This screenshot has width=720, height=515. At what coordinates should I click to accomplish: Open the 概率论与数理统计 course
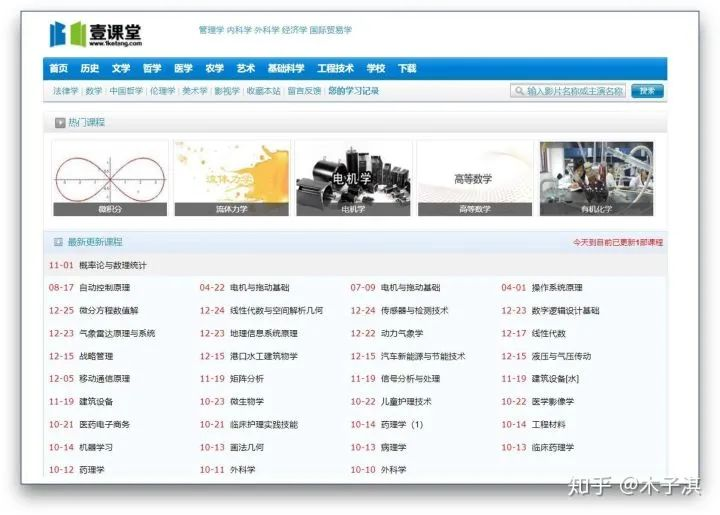click(x=113, y=265)
